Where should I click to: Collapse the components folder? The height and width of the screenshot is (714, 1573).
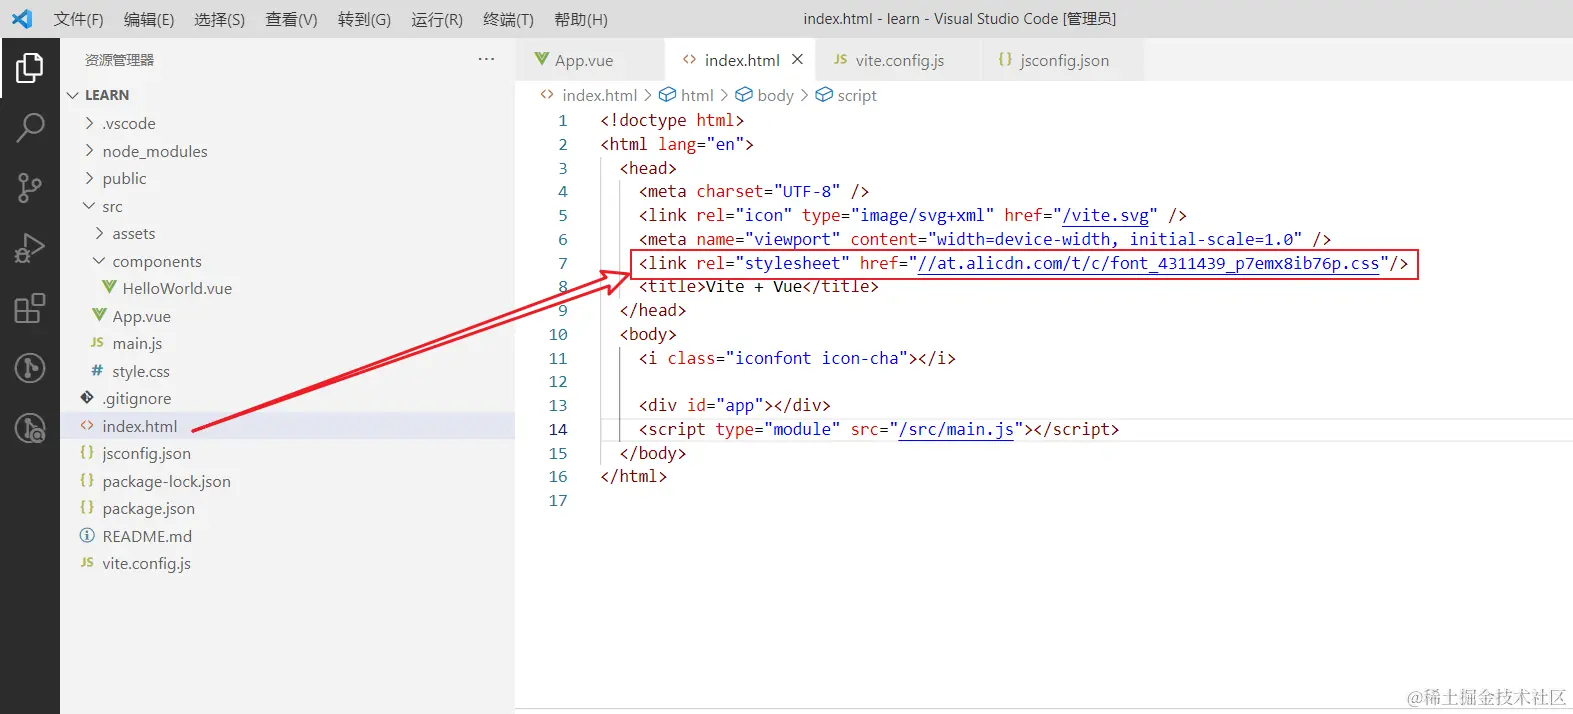point(100,261)
